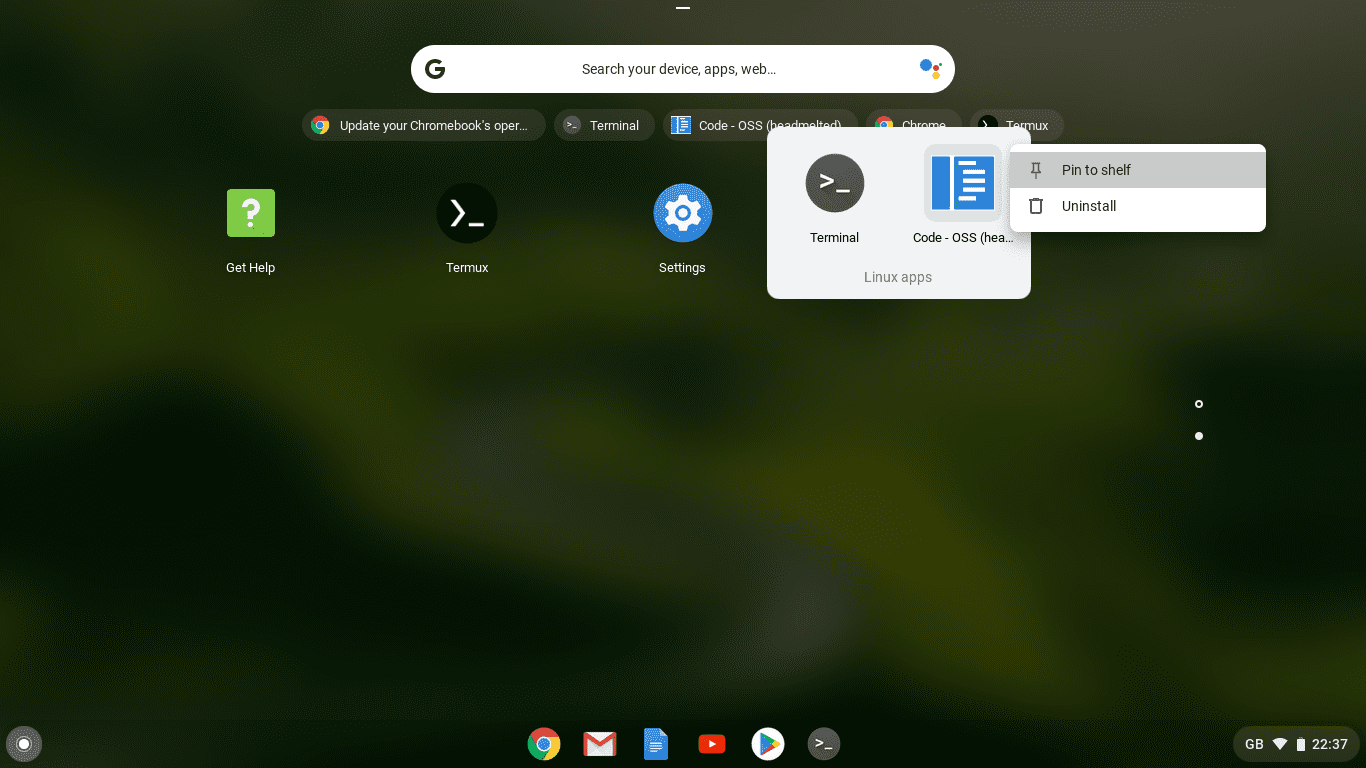
Task: Open the Update your Chromebook suggestion
Action: pos(423,124)
